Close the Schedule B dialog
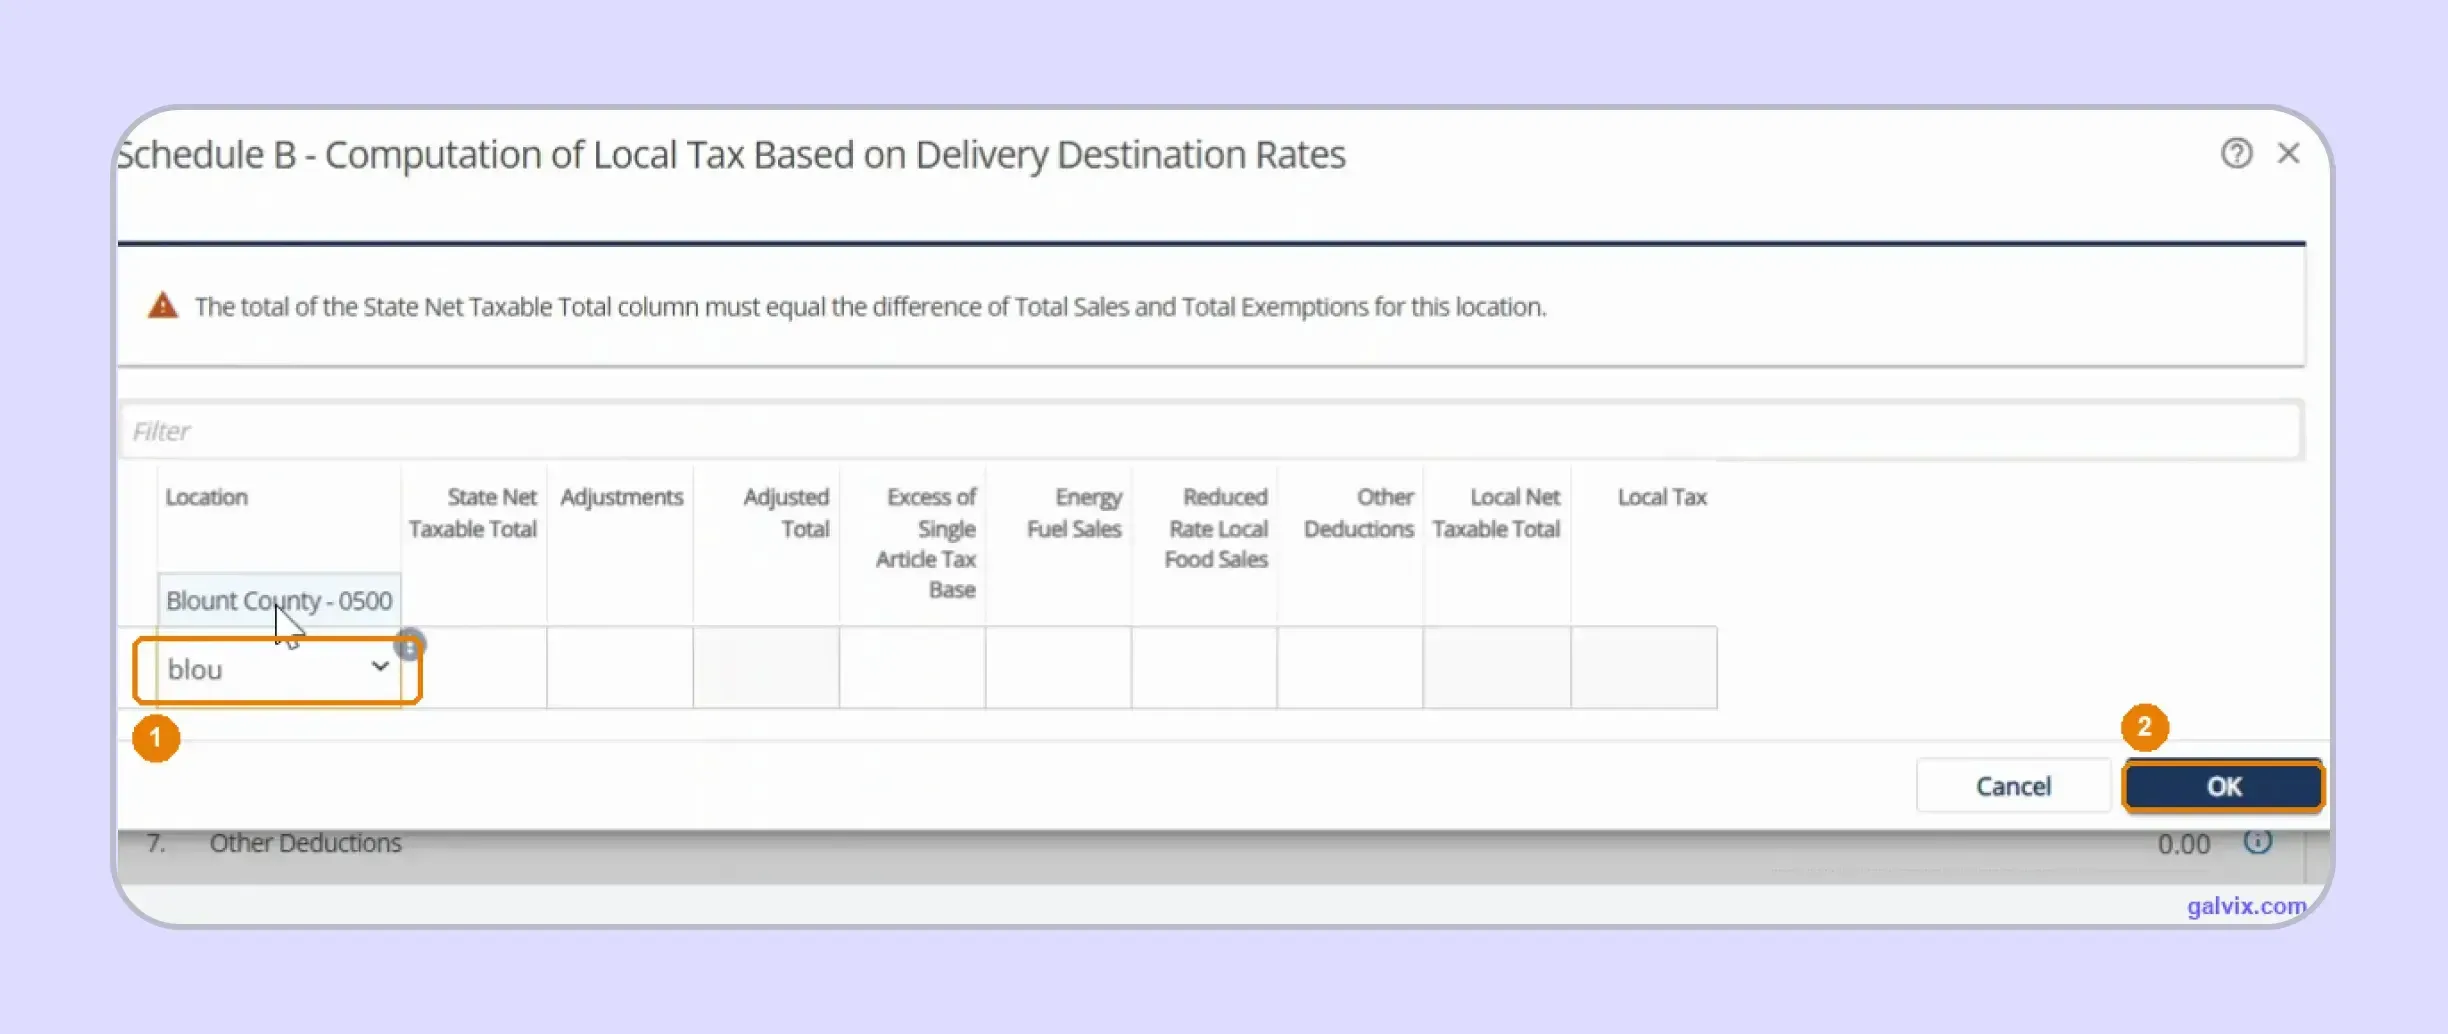Image resolution: width=2448 pixels, height=1034 pixels. [x=2288, y=153]
